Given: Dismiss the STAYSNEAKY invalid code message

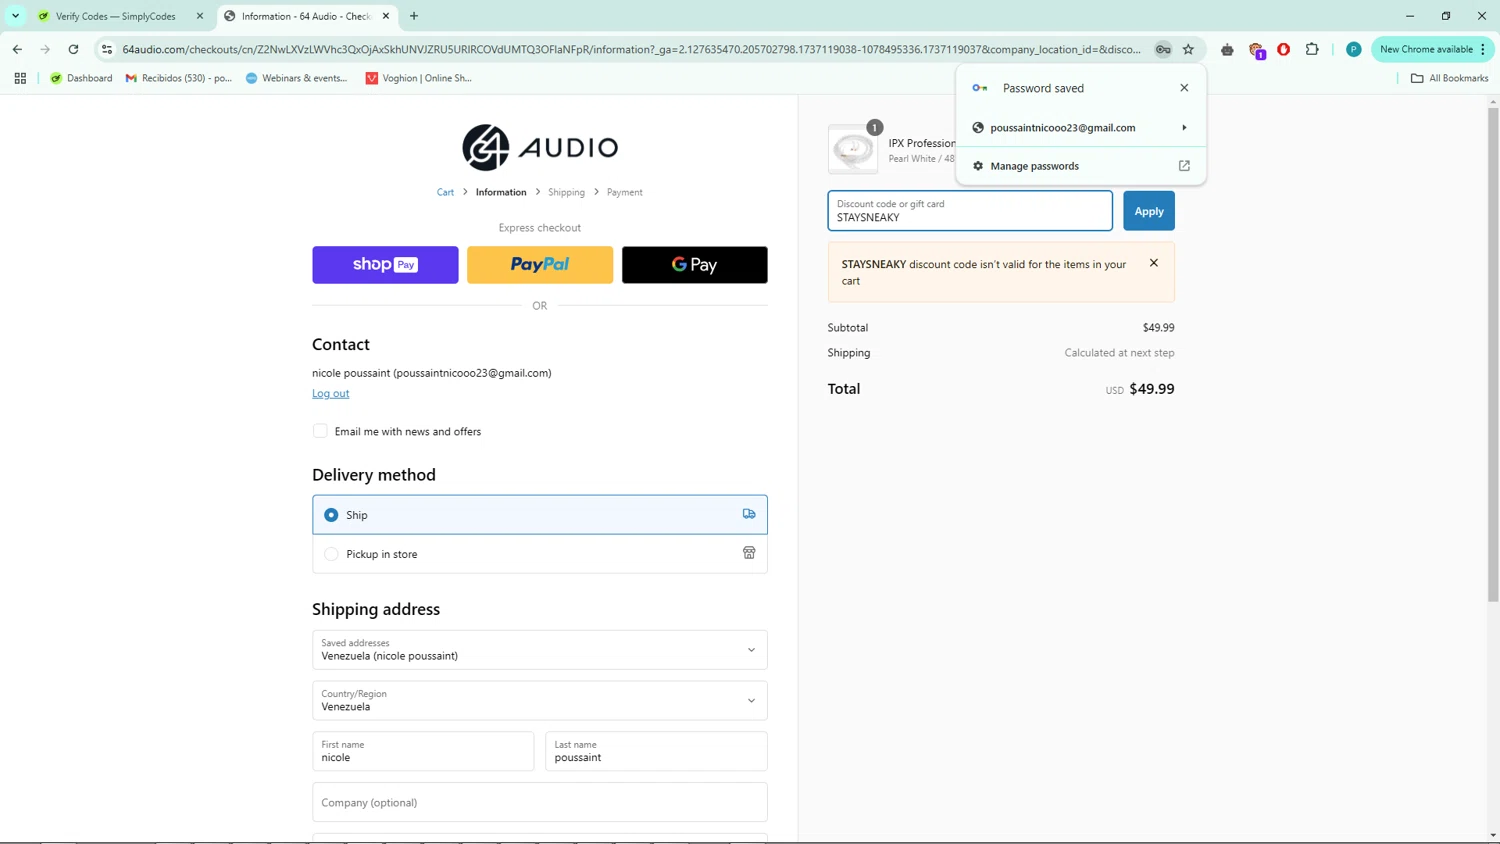Looking at the screenshot, I should click(x=1154, y=263).
